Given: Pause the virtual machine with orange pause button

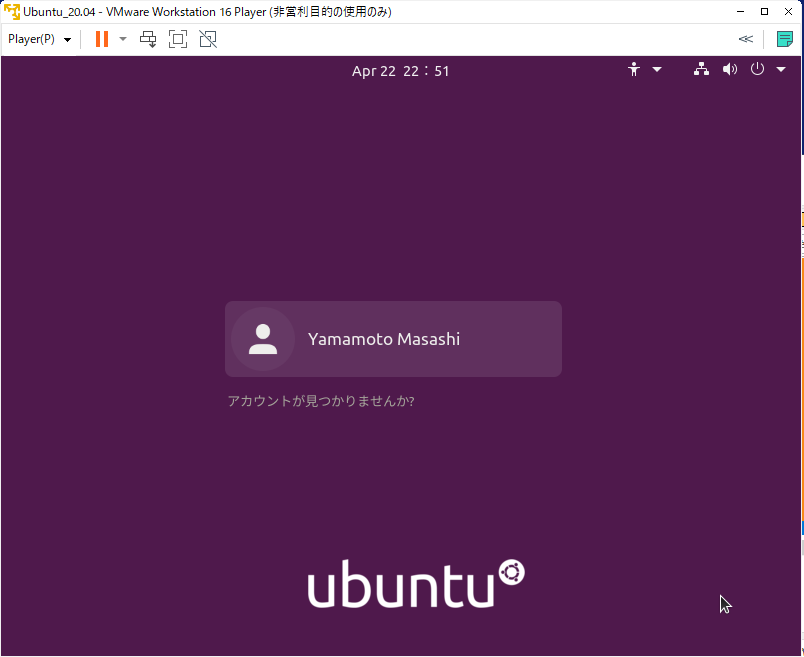Looking at the screenshot, I should [102, 39].
